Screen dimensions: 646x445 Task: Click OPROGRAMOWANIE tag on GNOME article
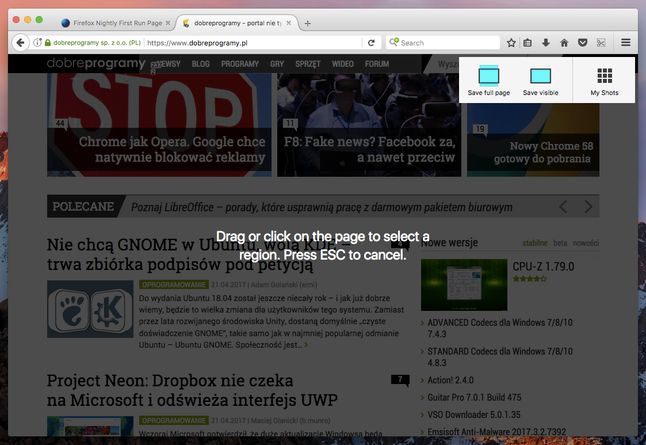click(x=173, y=285)
